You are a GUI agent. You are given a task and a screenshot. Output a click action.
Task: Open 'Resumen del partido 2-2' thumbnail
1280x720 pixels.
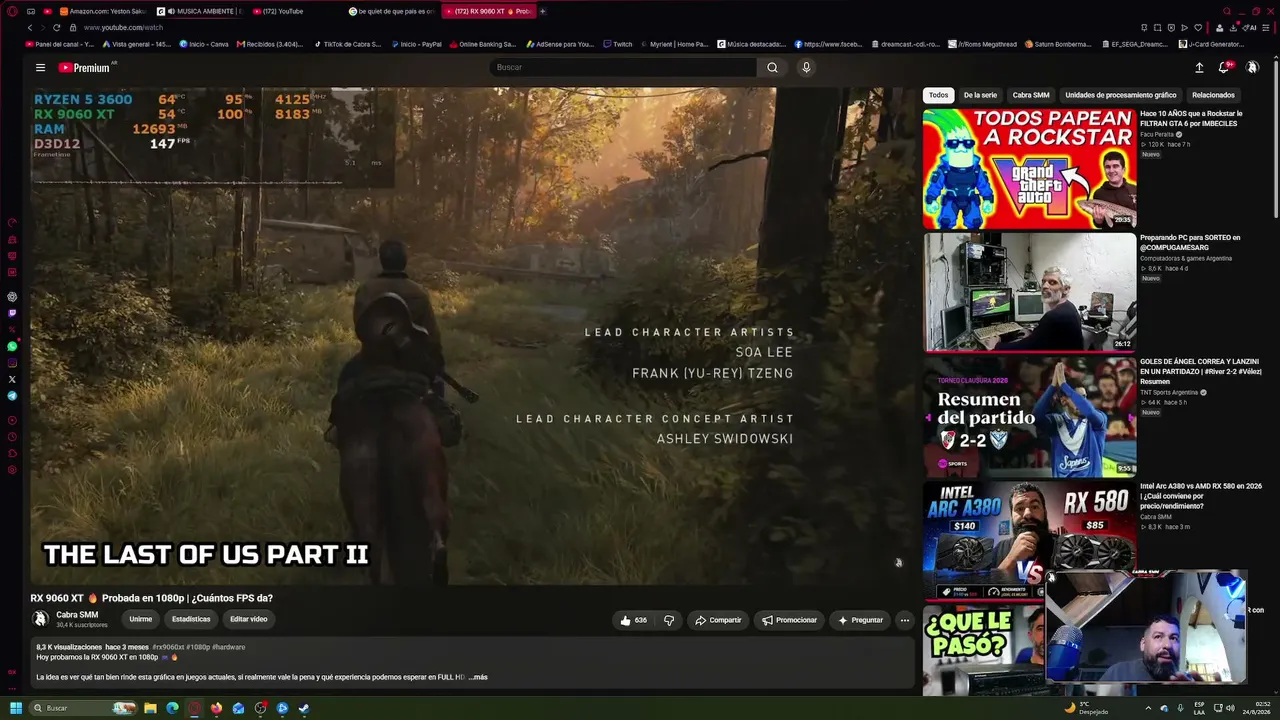click(x=1029, y=416)
